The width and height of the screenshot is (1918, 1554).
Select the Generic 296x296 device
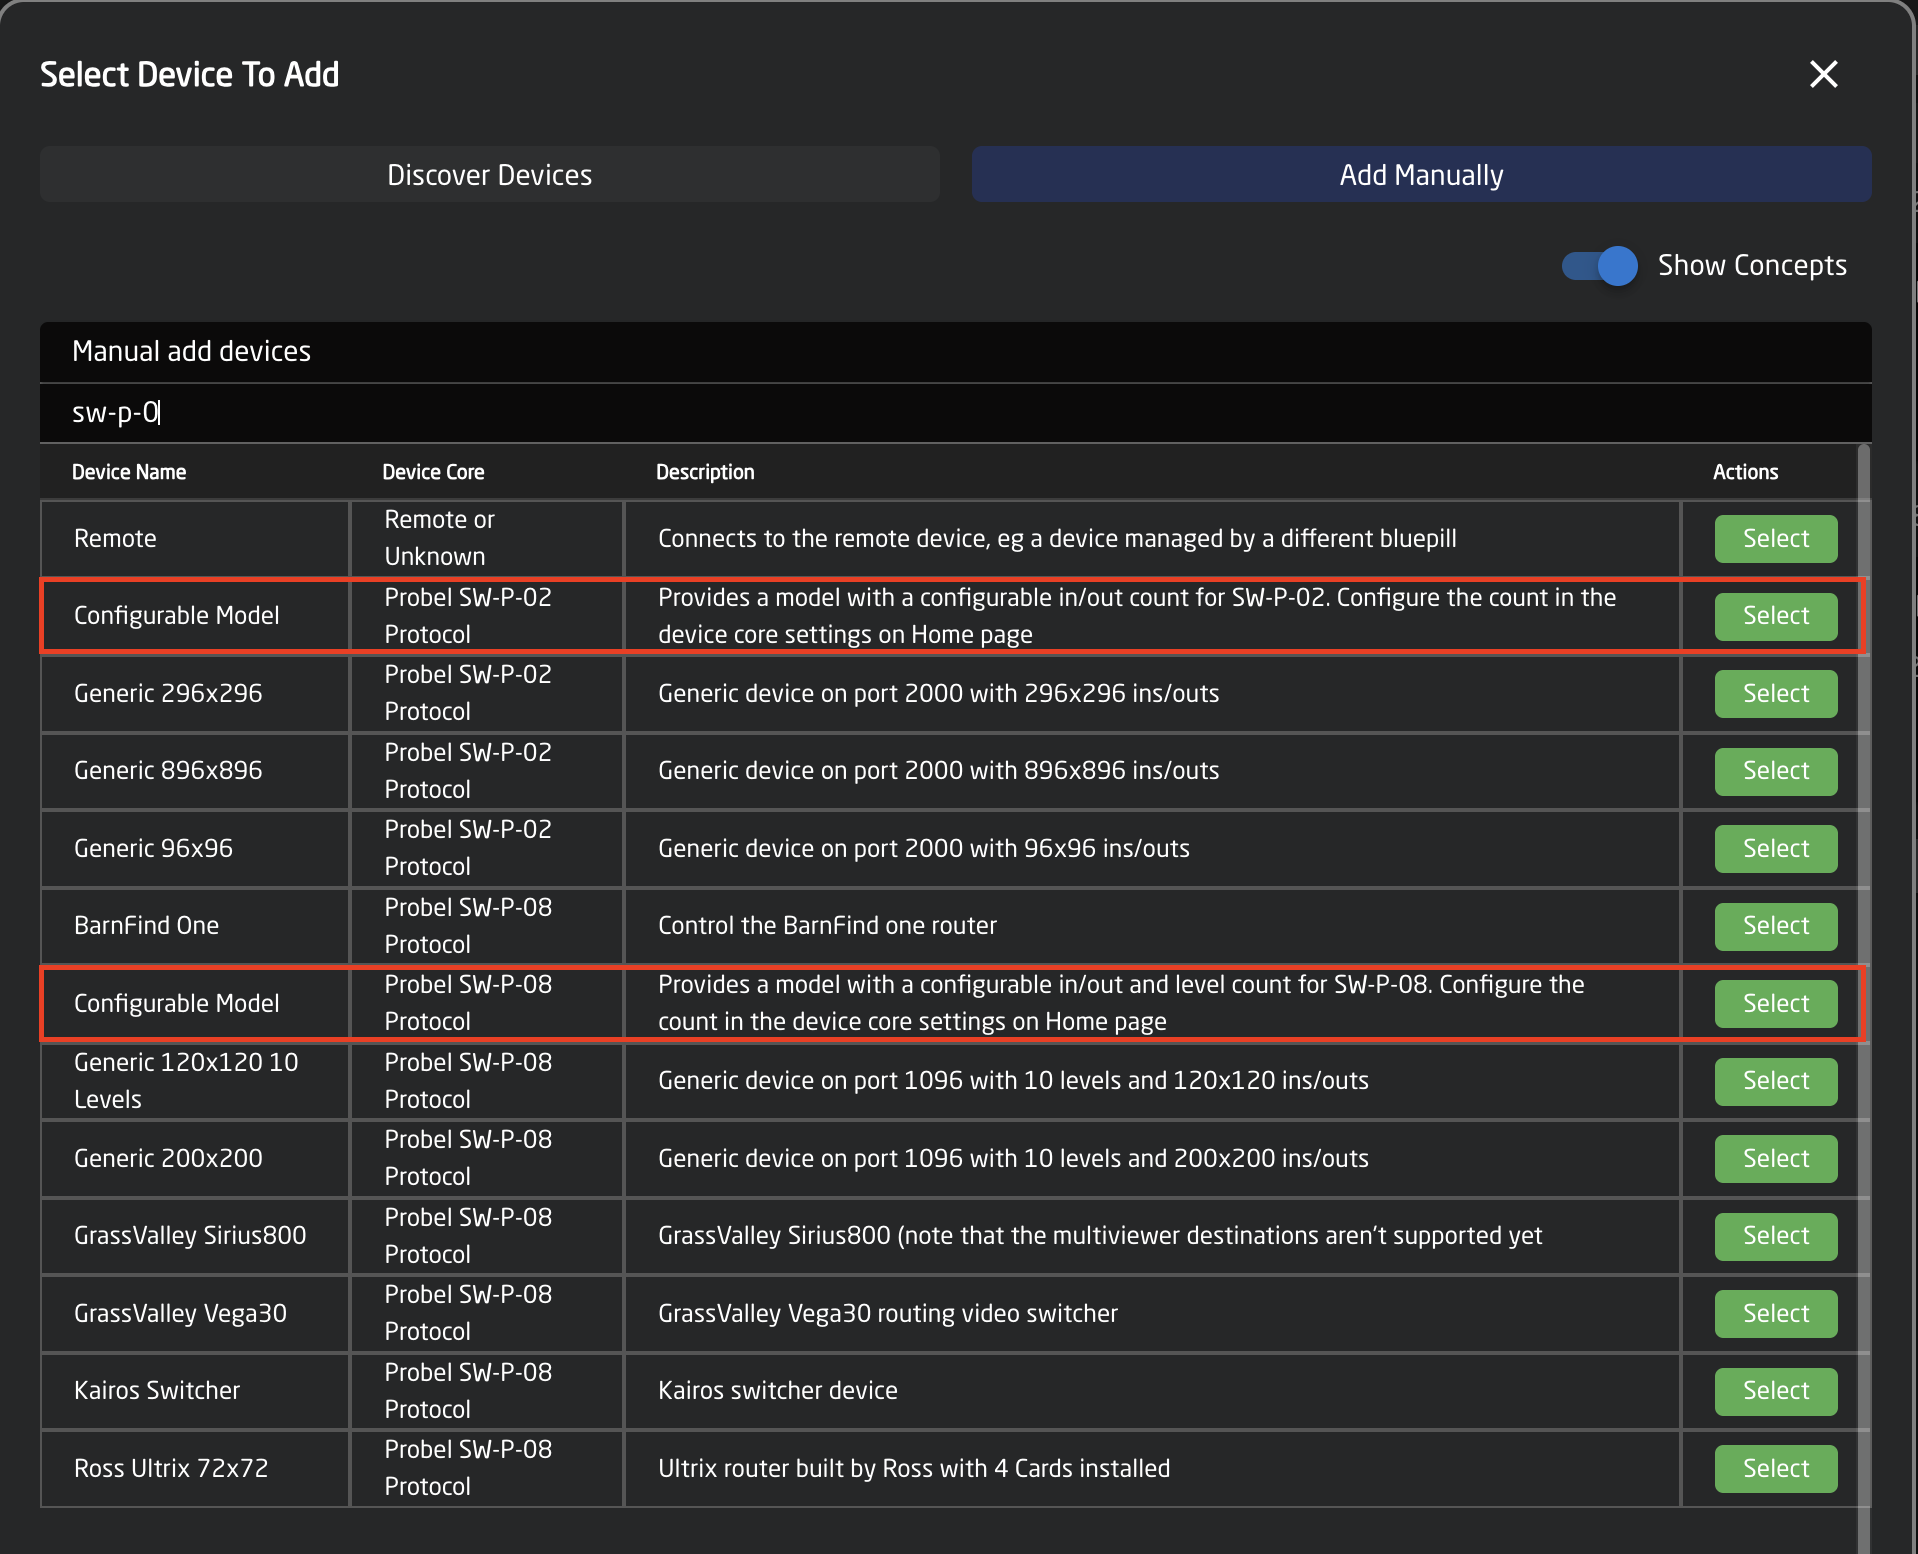click(1776, 694)
